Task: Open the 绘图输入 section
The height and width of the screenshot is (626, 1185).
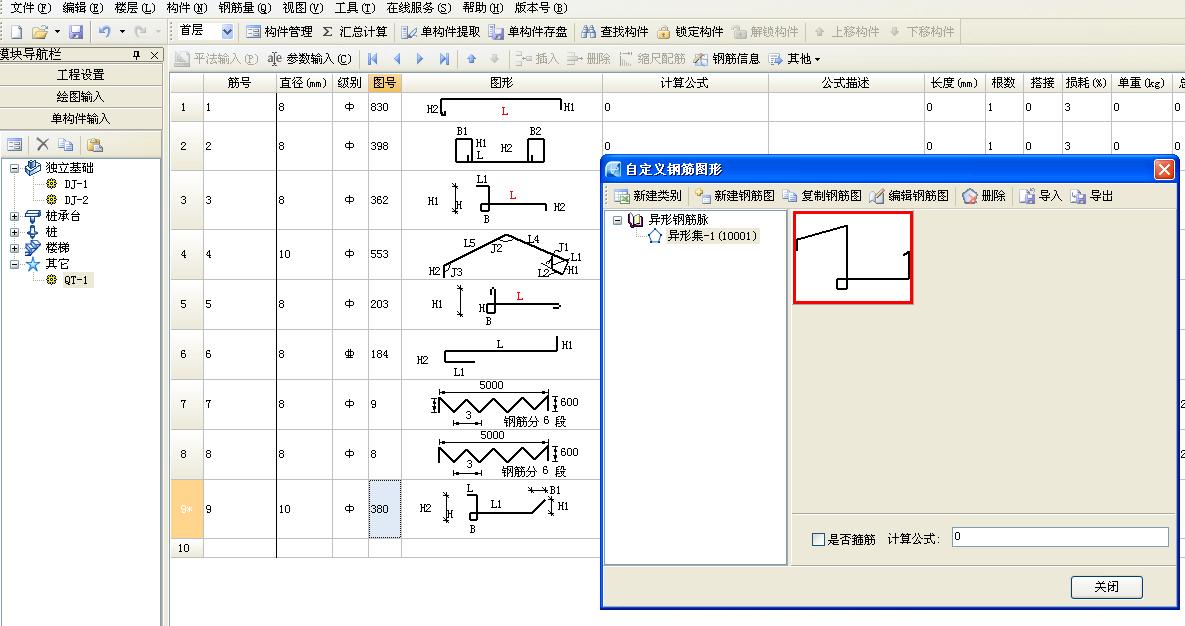Action: [81, 97]
